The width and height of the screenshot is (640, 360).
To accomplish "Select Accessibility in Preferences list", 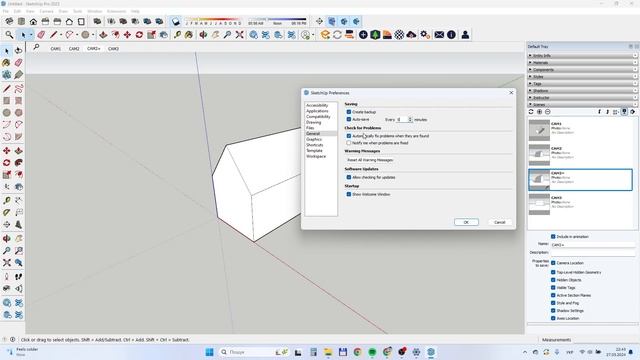I will coord(317,105).
